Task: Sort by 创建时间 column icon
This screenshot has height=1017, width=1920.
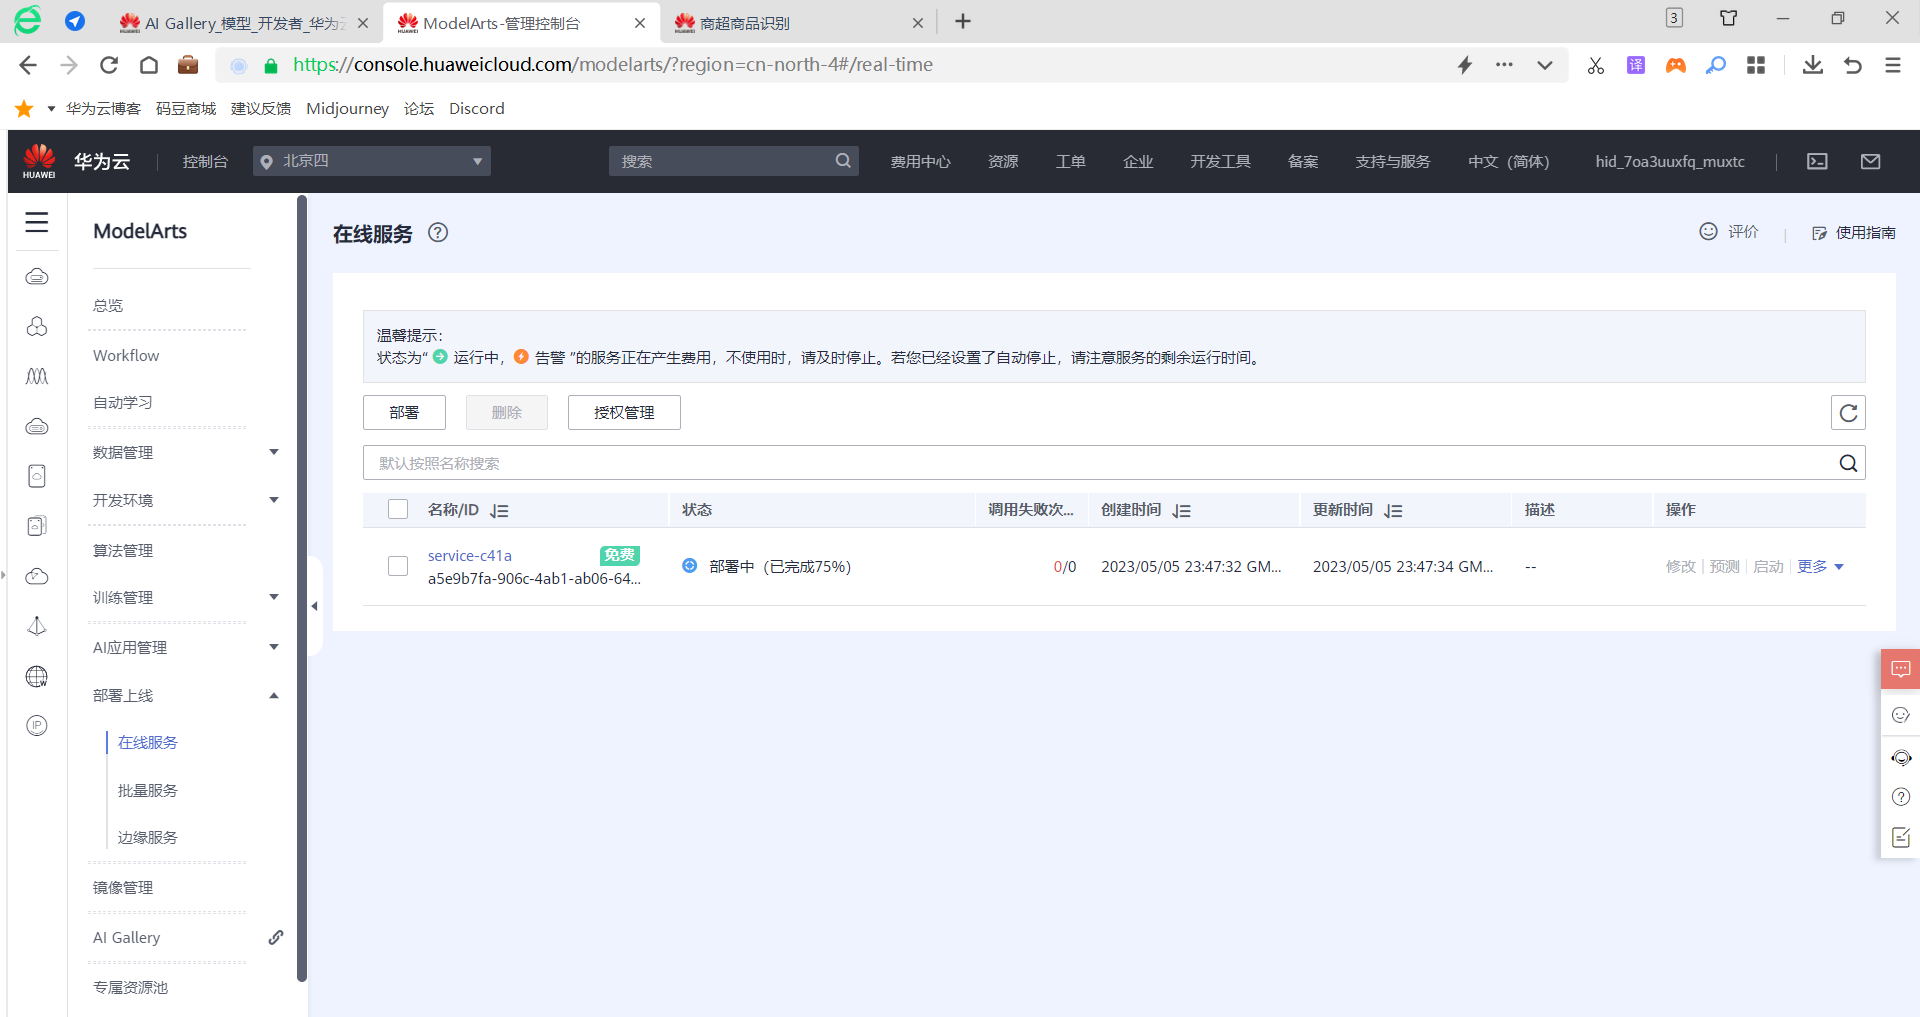Action: [1181, 511]
